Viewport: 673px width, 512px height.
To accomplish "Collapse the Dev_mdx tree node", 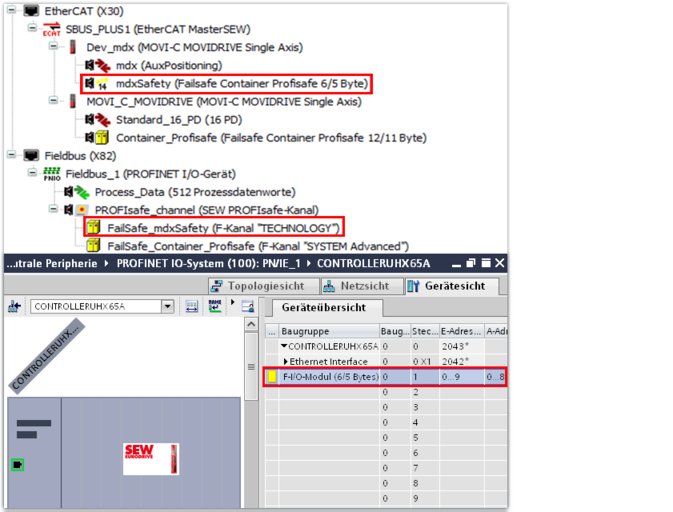I will (53, 47).
